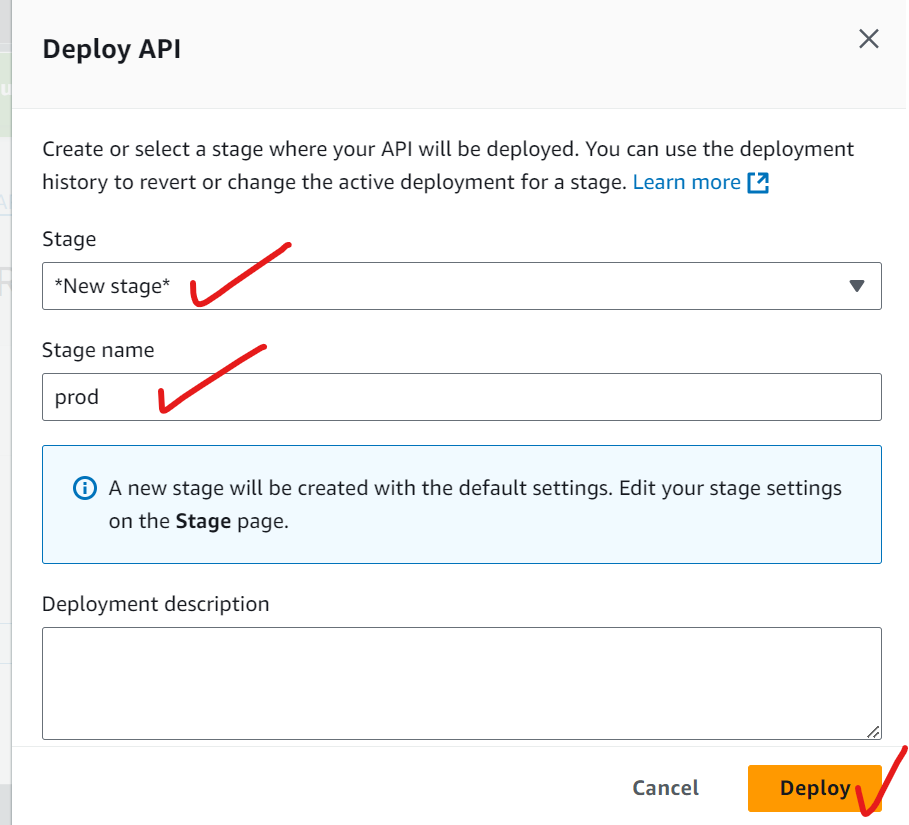This screenshot has height=825, width=909.
Task: Click the intro paragraph about deployment history
Action: pyautogui.click(x=400, y=150)
